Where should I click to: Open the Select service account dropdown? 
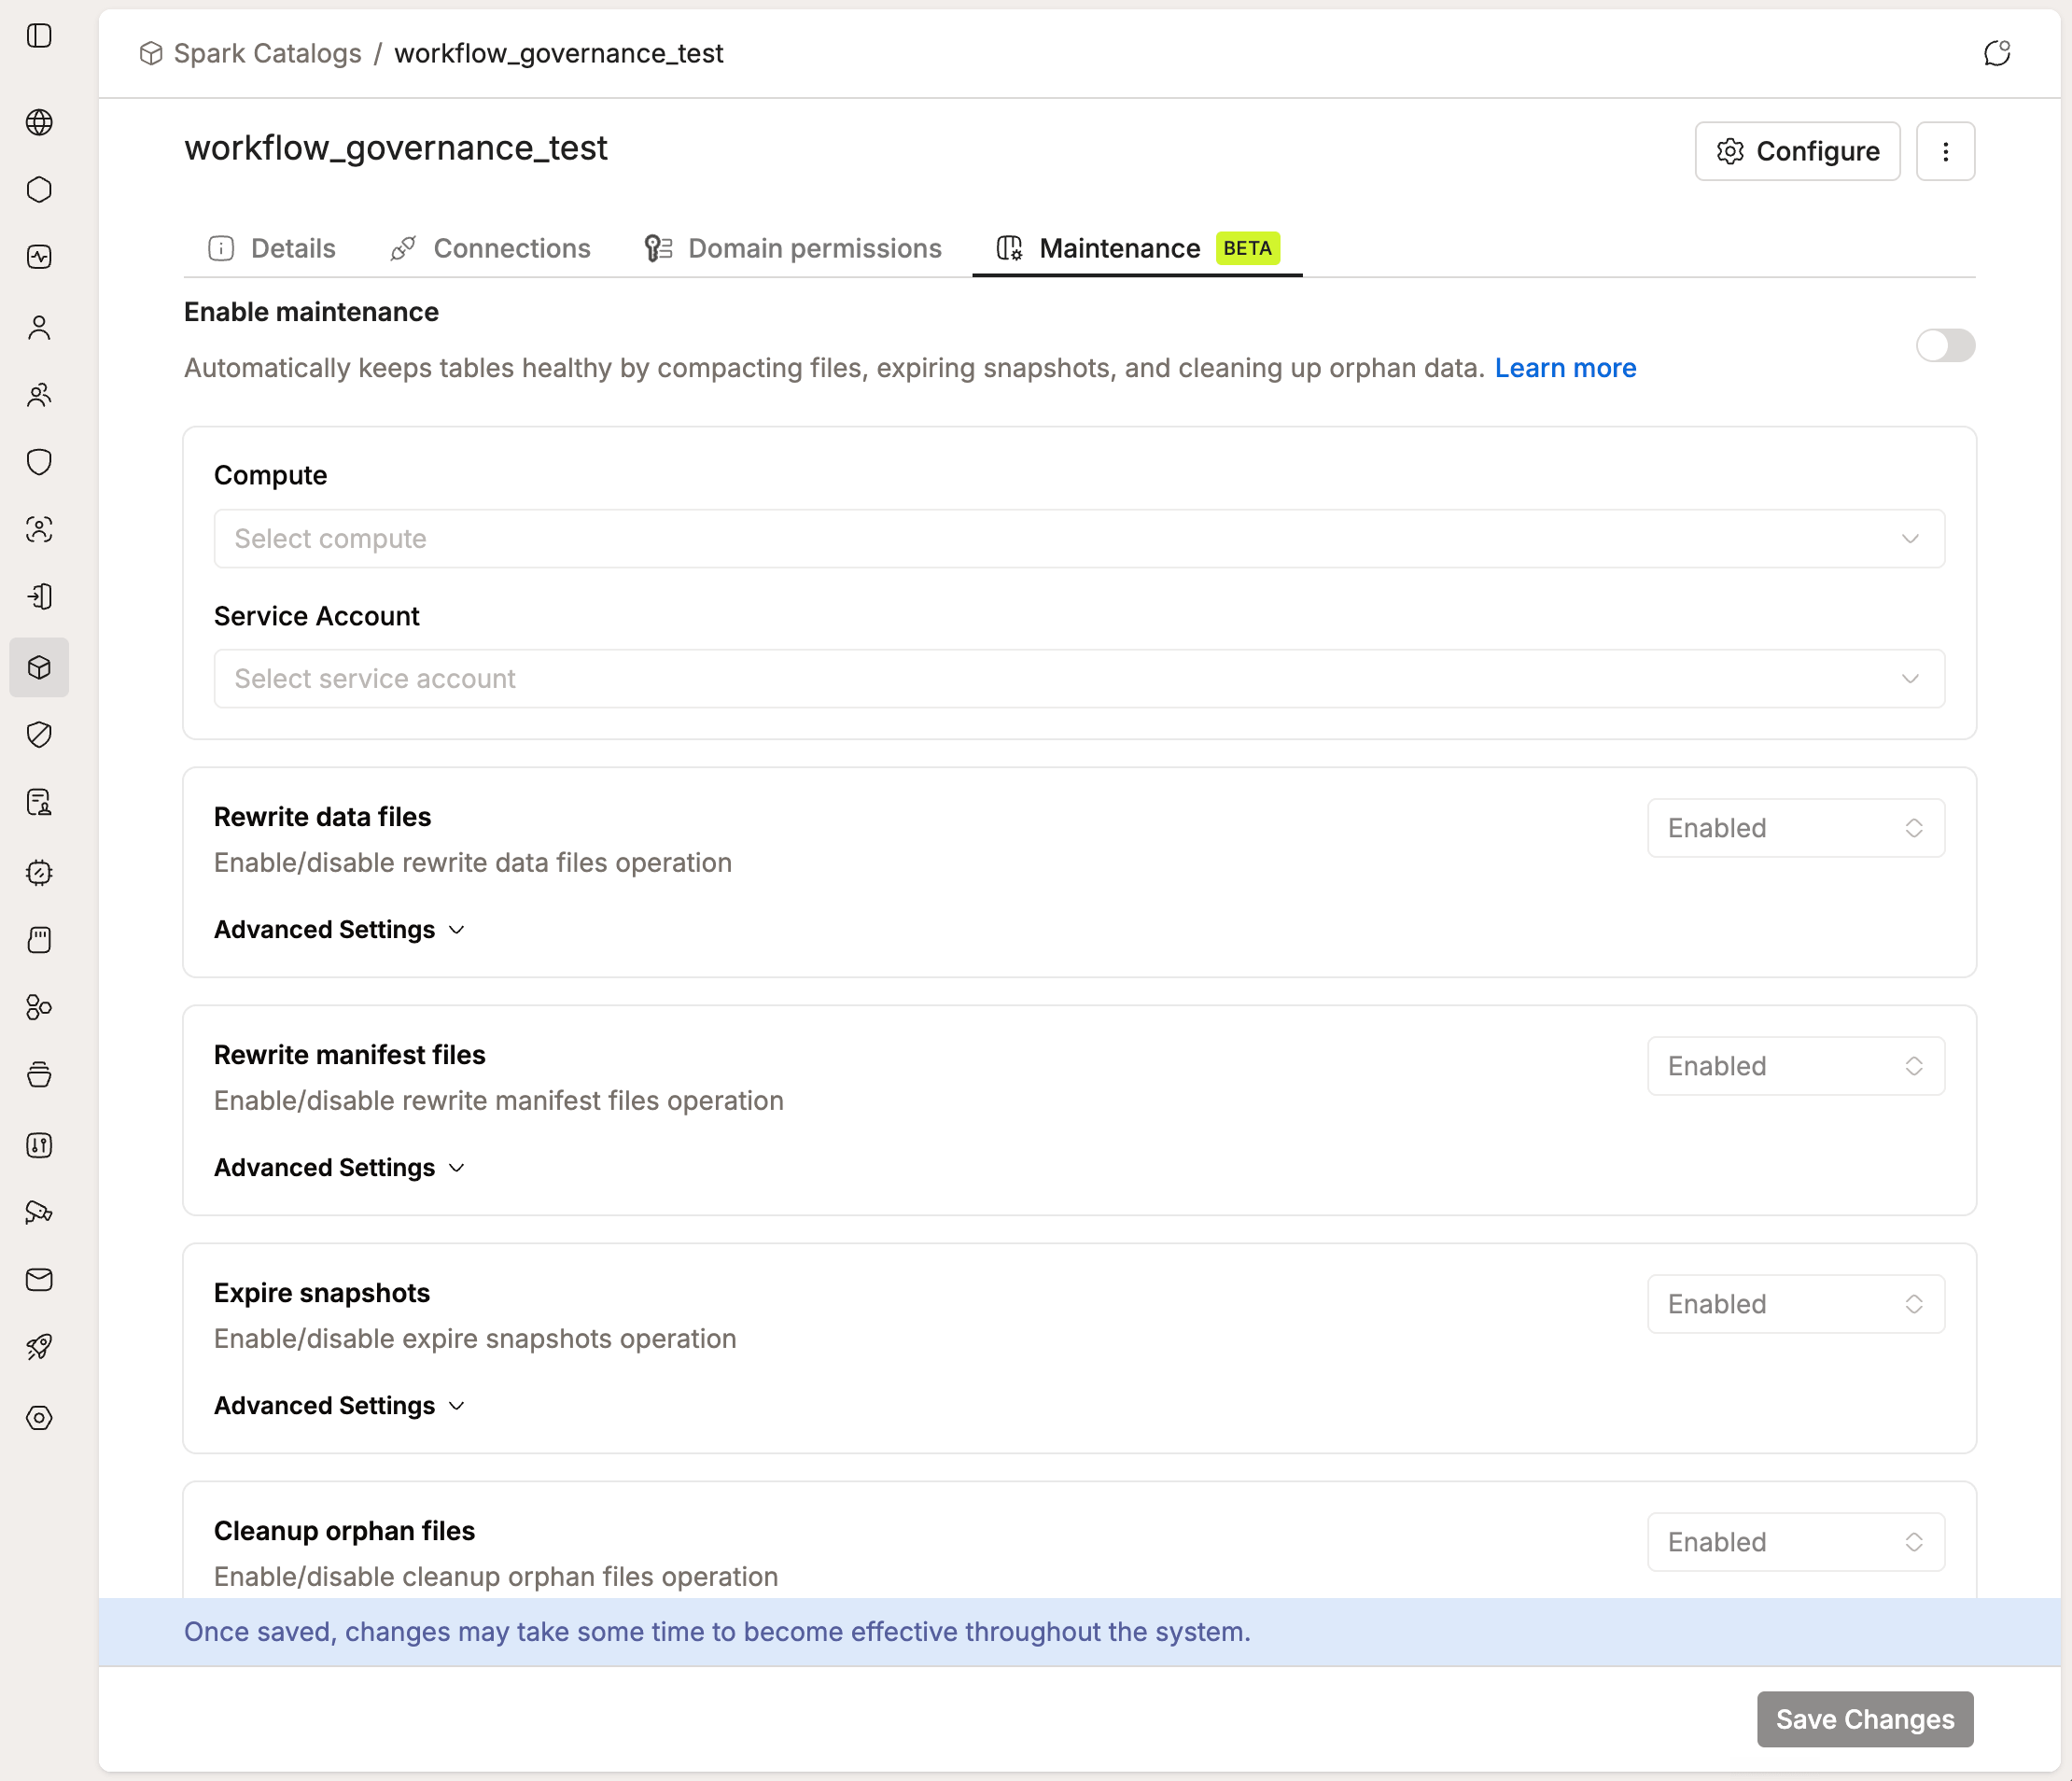(1079, 679)
